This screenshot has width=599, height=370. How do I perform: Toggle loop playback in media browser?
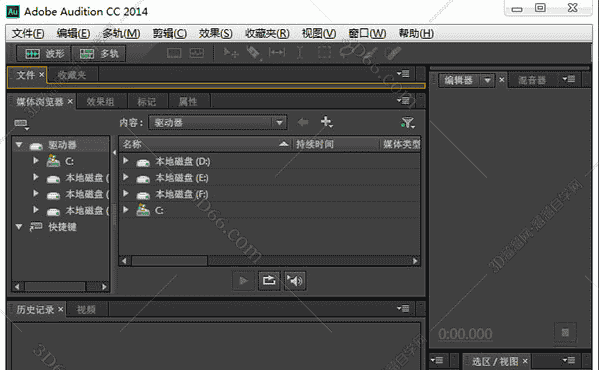coord(269,281)
